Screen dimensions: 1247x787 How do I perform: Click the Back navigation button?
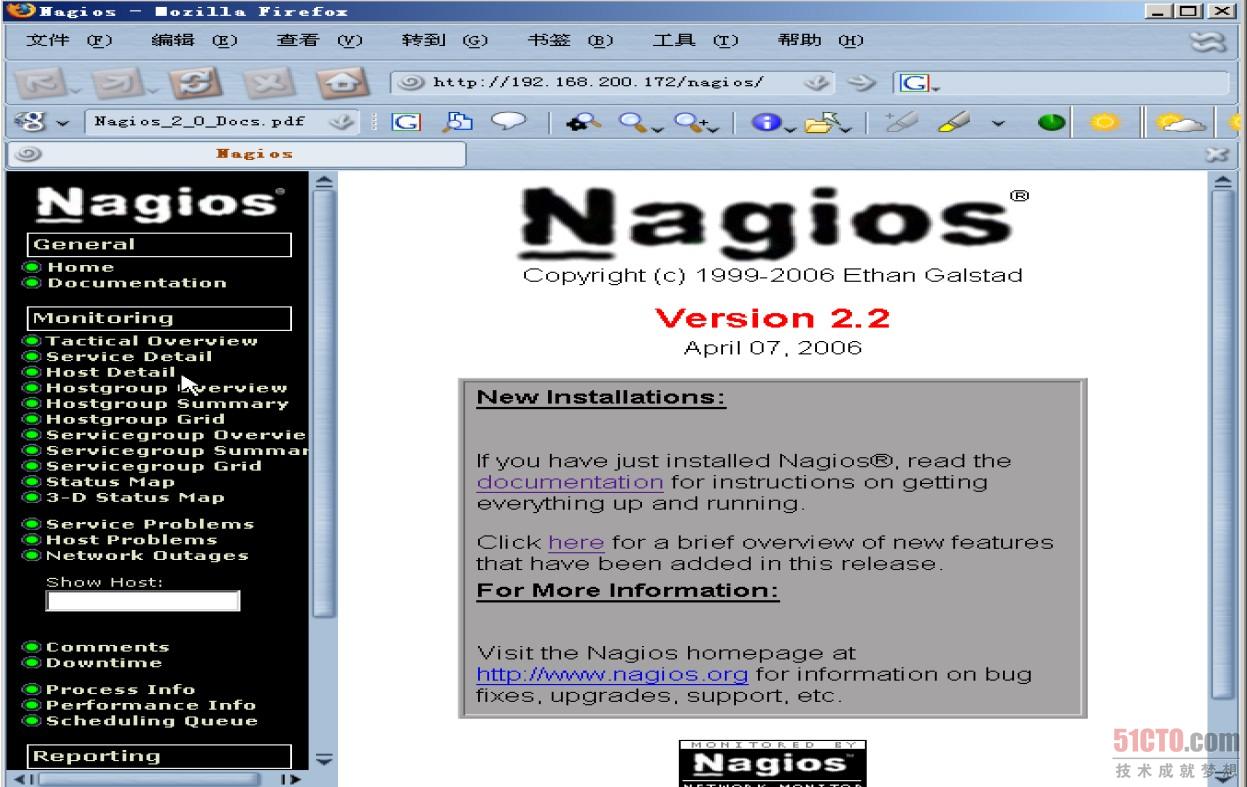39,82
